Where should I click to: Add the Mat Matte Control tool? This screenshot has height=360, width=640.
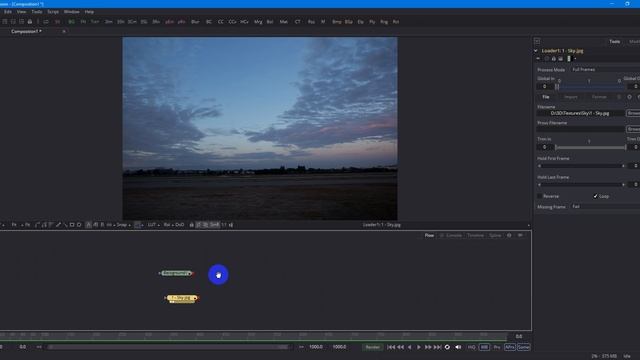coord(283,22)
